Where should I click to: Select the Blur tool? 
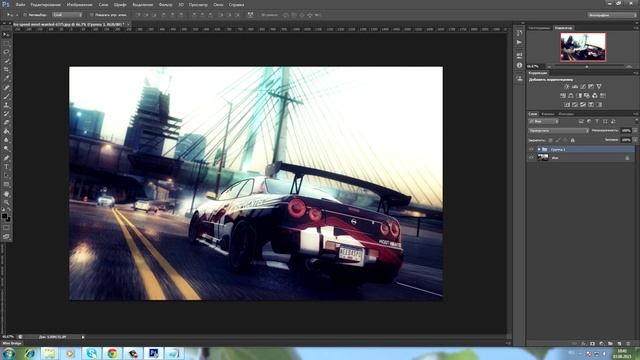click(6, 140)
